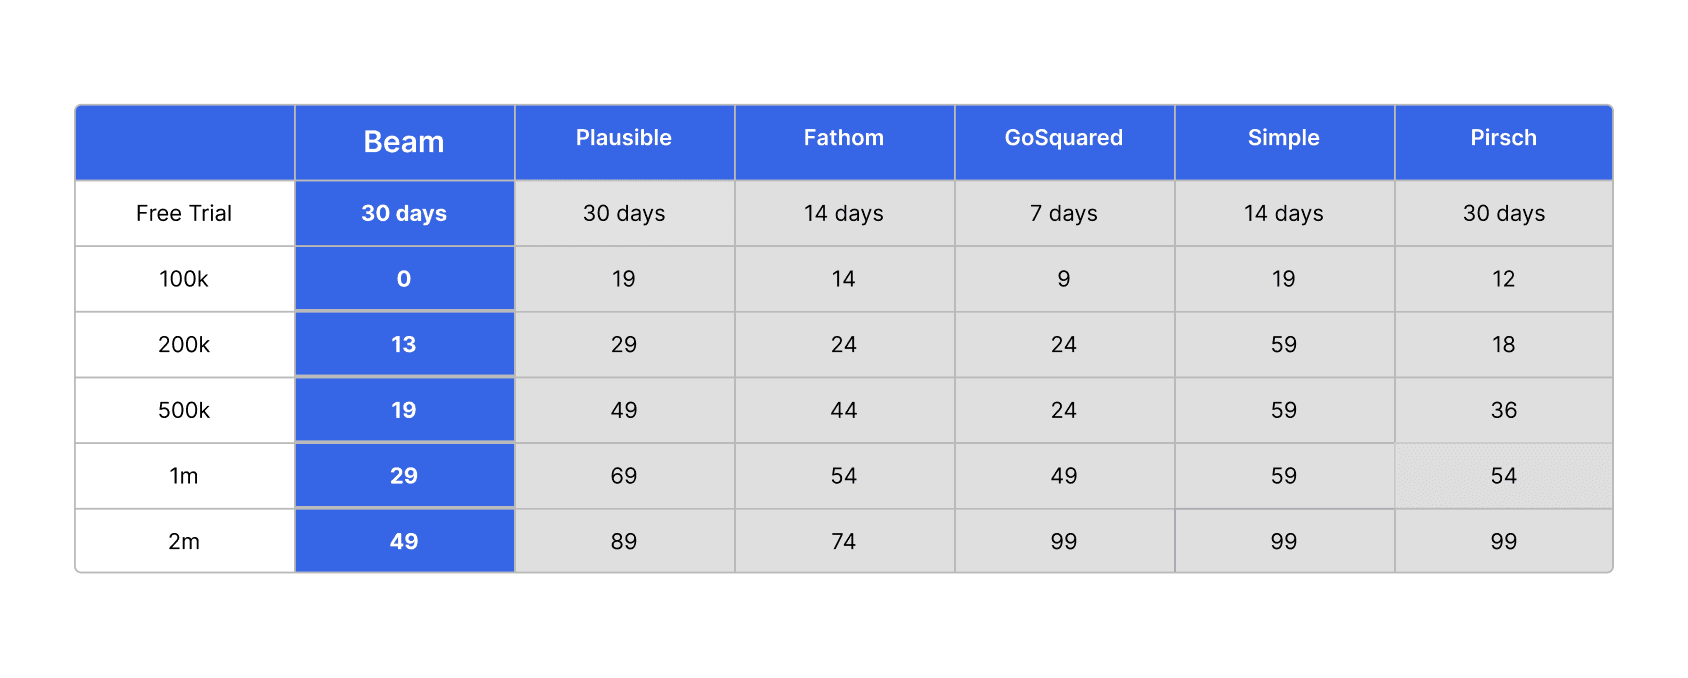Click Beam's 200k price cell showing 13

[404, 344]
